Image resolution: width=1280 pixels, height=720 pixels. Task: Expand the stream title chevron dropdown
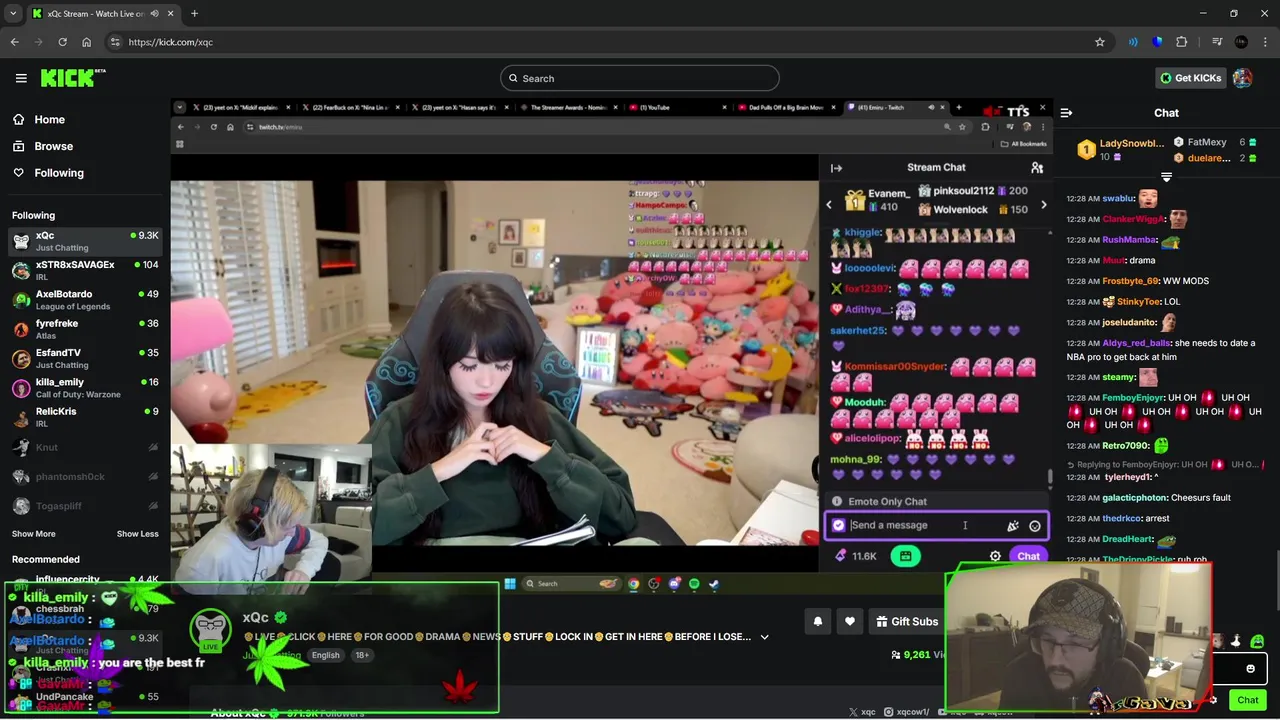point(764,637)
